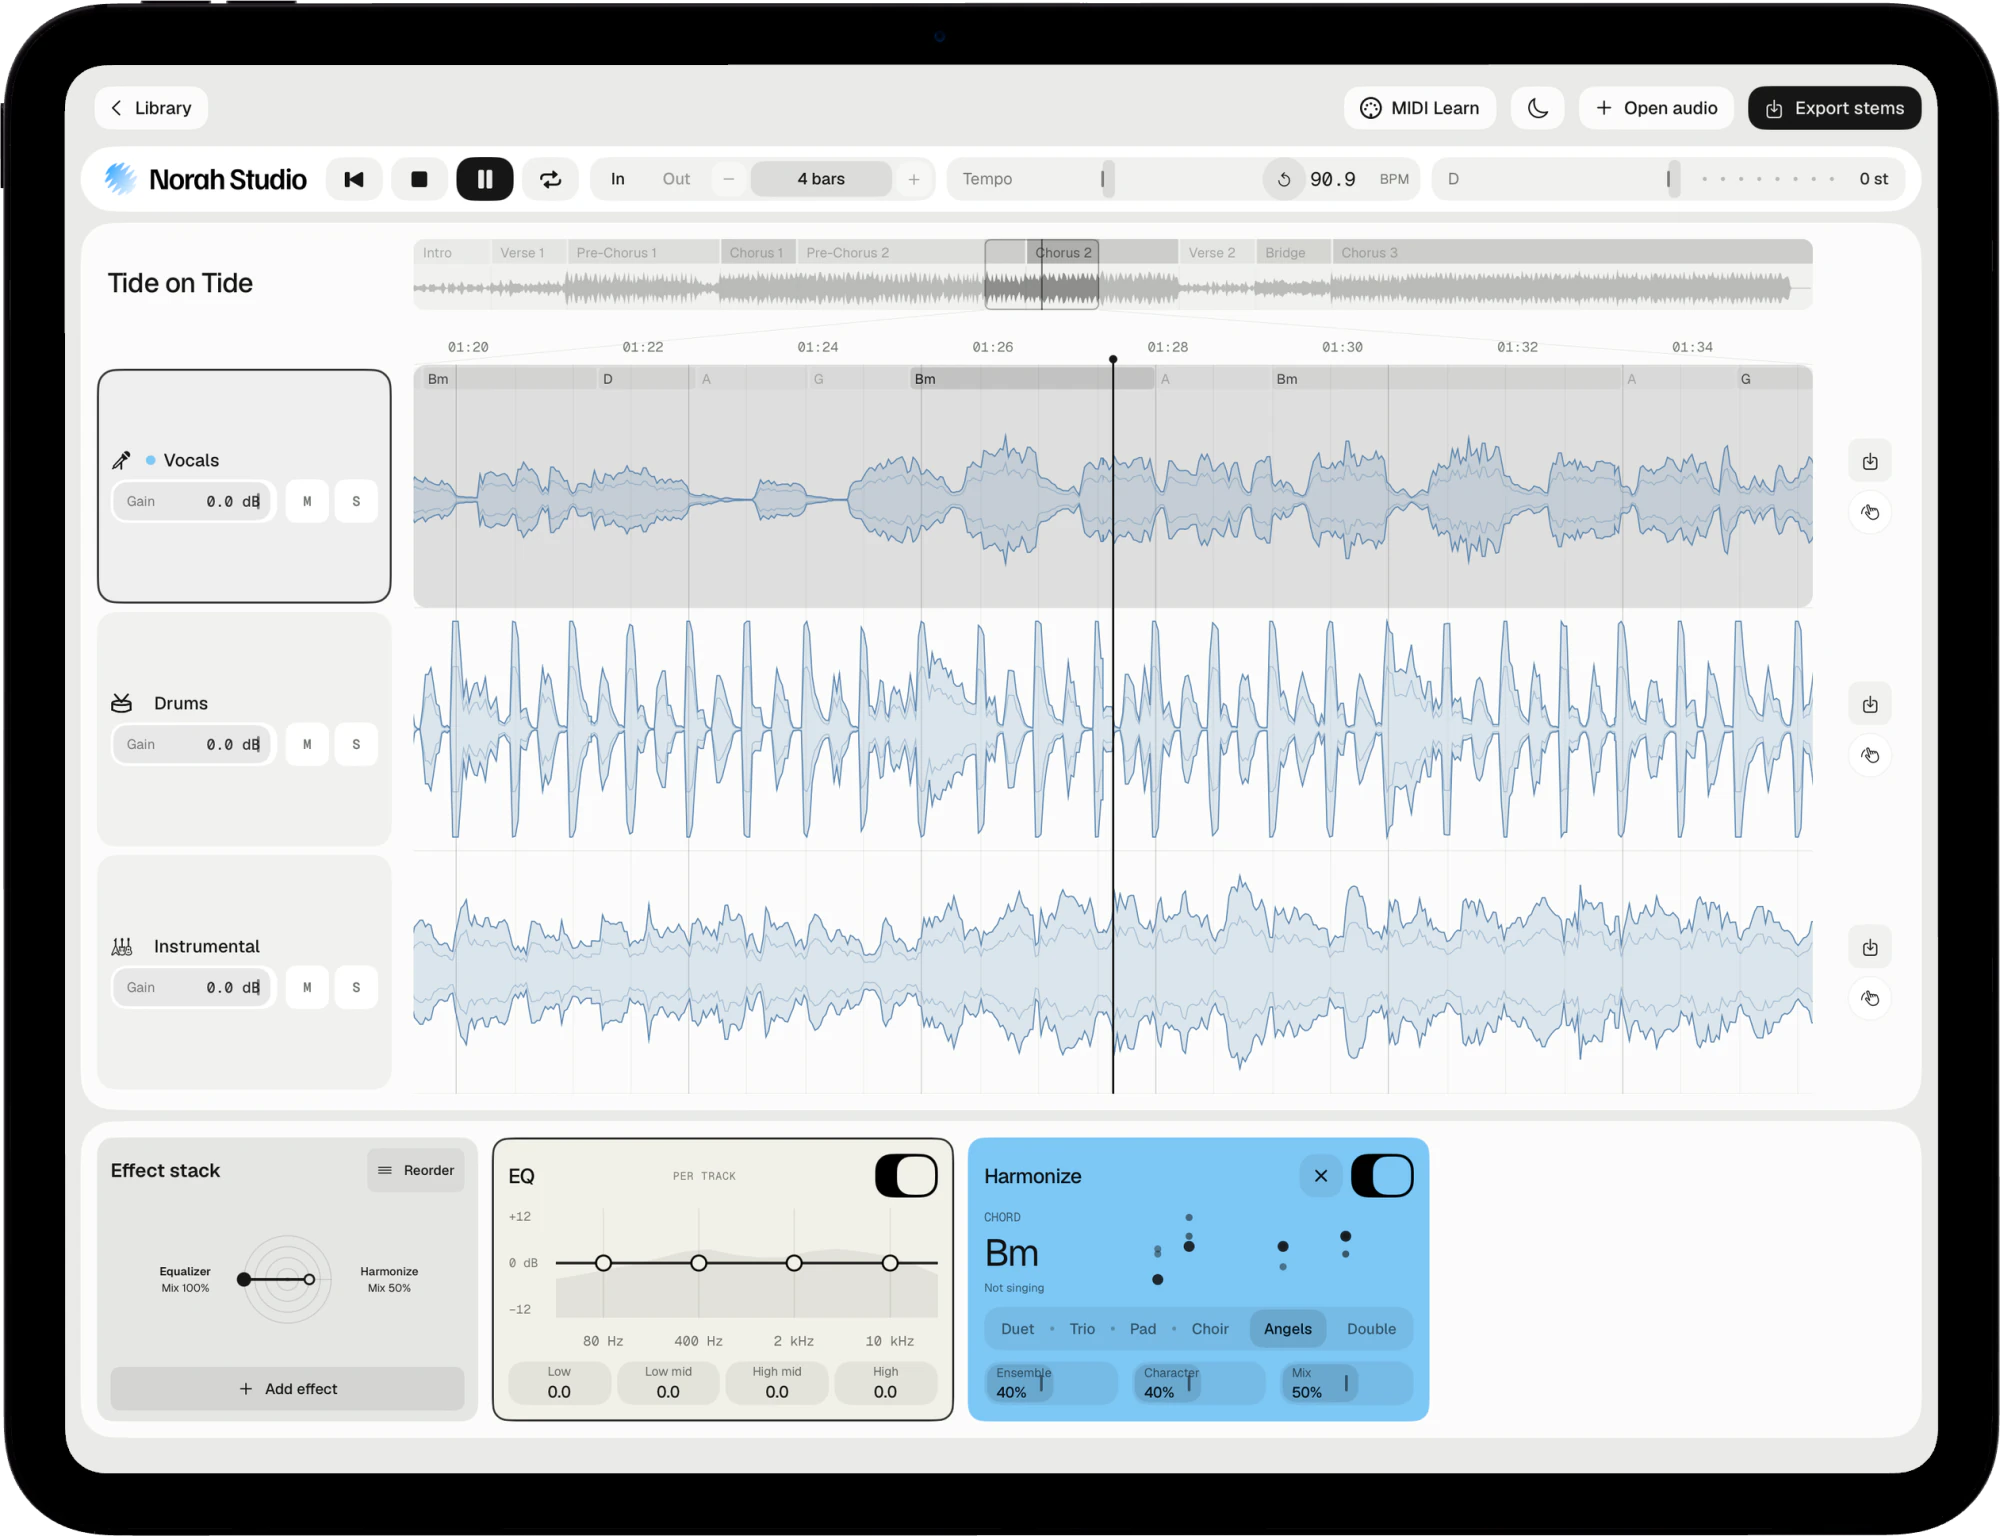Toggle the Harmonize effect switch

pos(1382,1176)
